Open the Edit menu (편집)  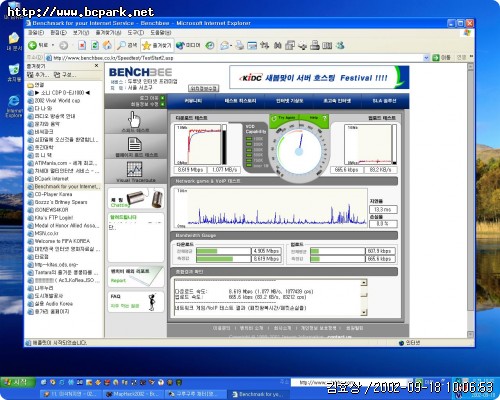(58, 33)
